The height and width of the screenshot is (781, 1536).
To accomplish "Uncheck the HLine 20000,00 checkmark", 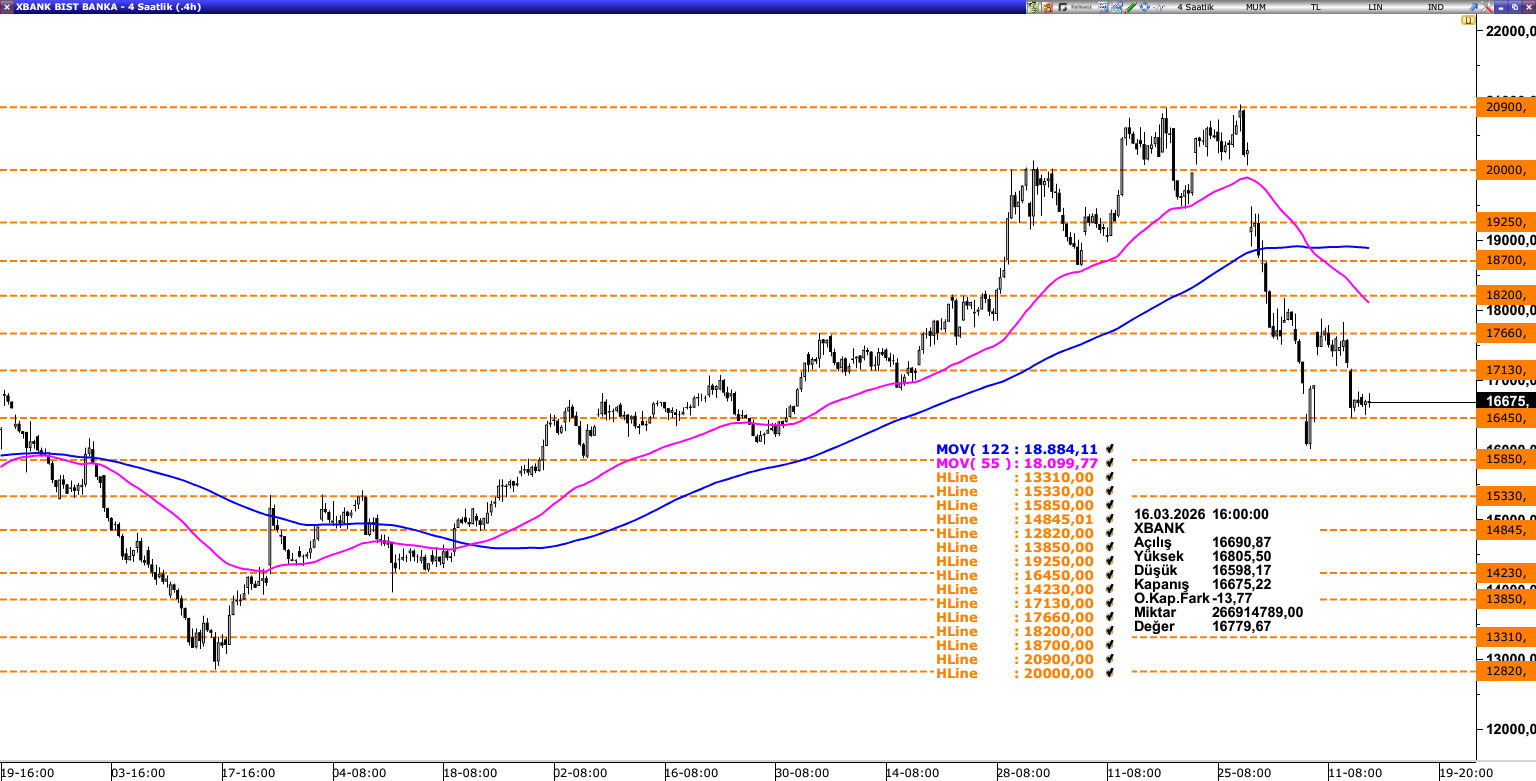I will coord(1110,674).
